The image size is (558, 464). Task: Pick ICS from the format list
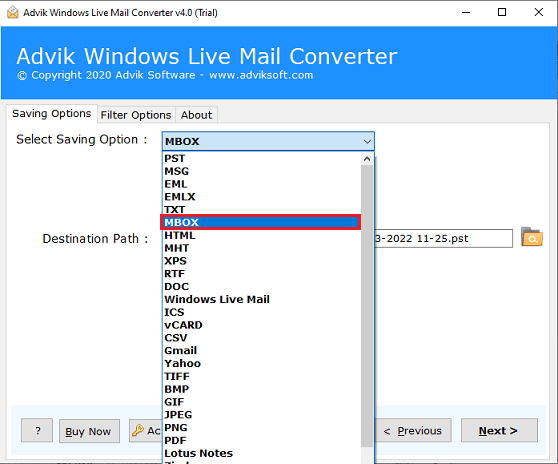click(262, 312)
